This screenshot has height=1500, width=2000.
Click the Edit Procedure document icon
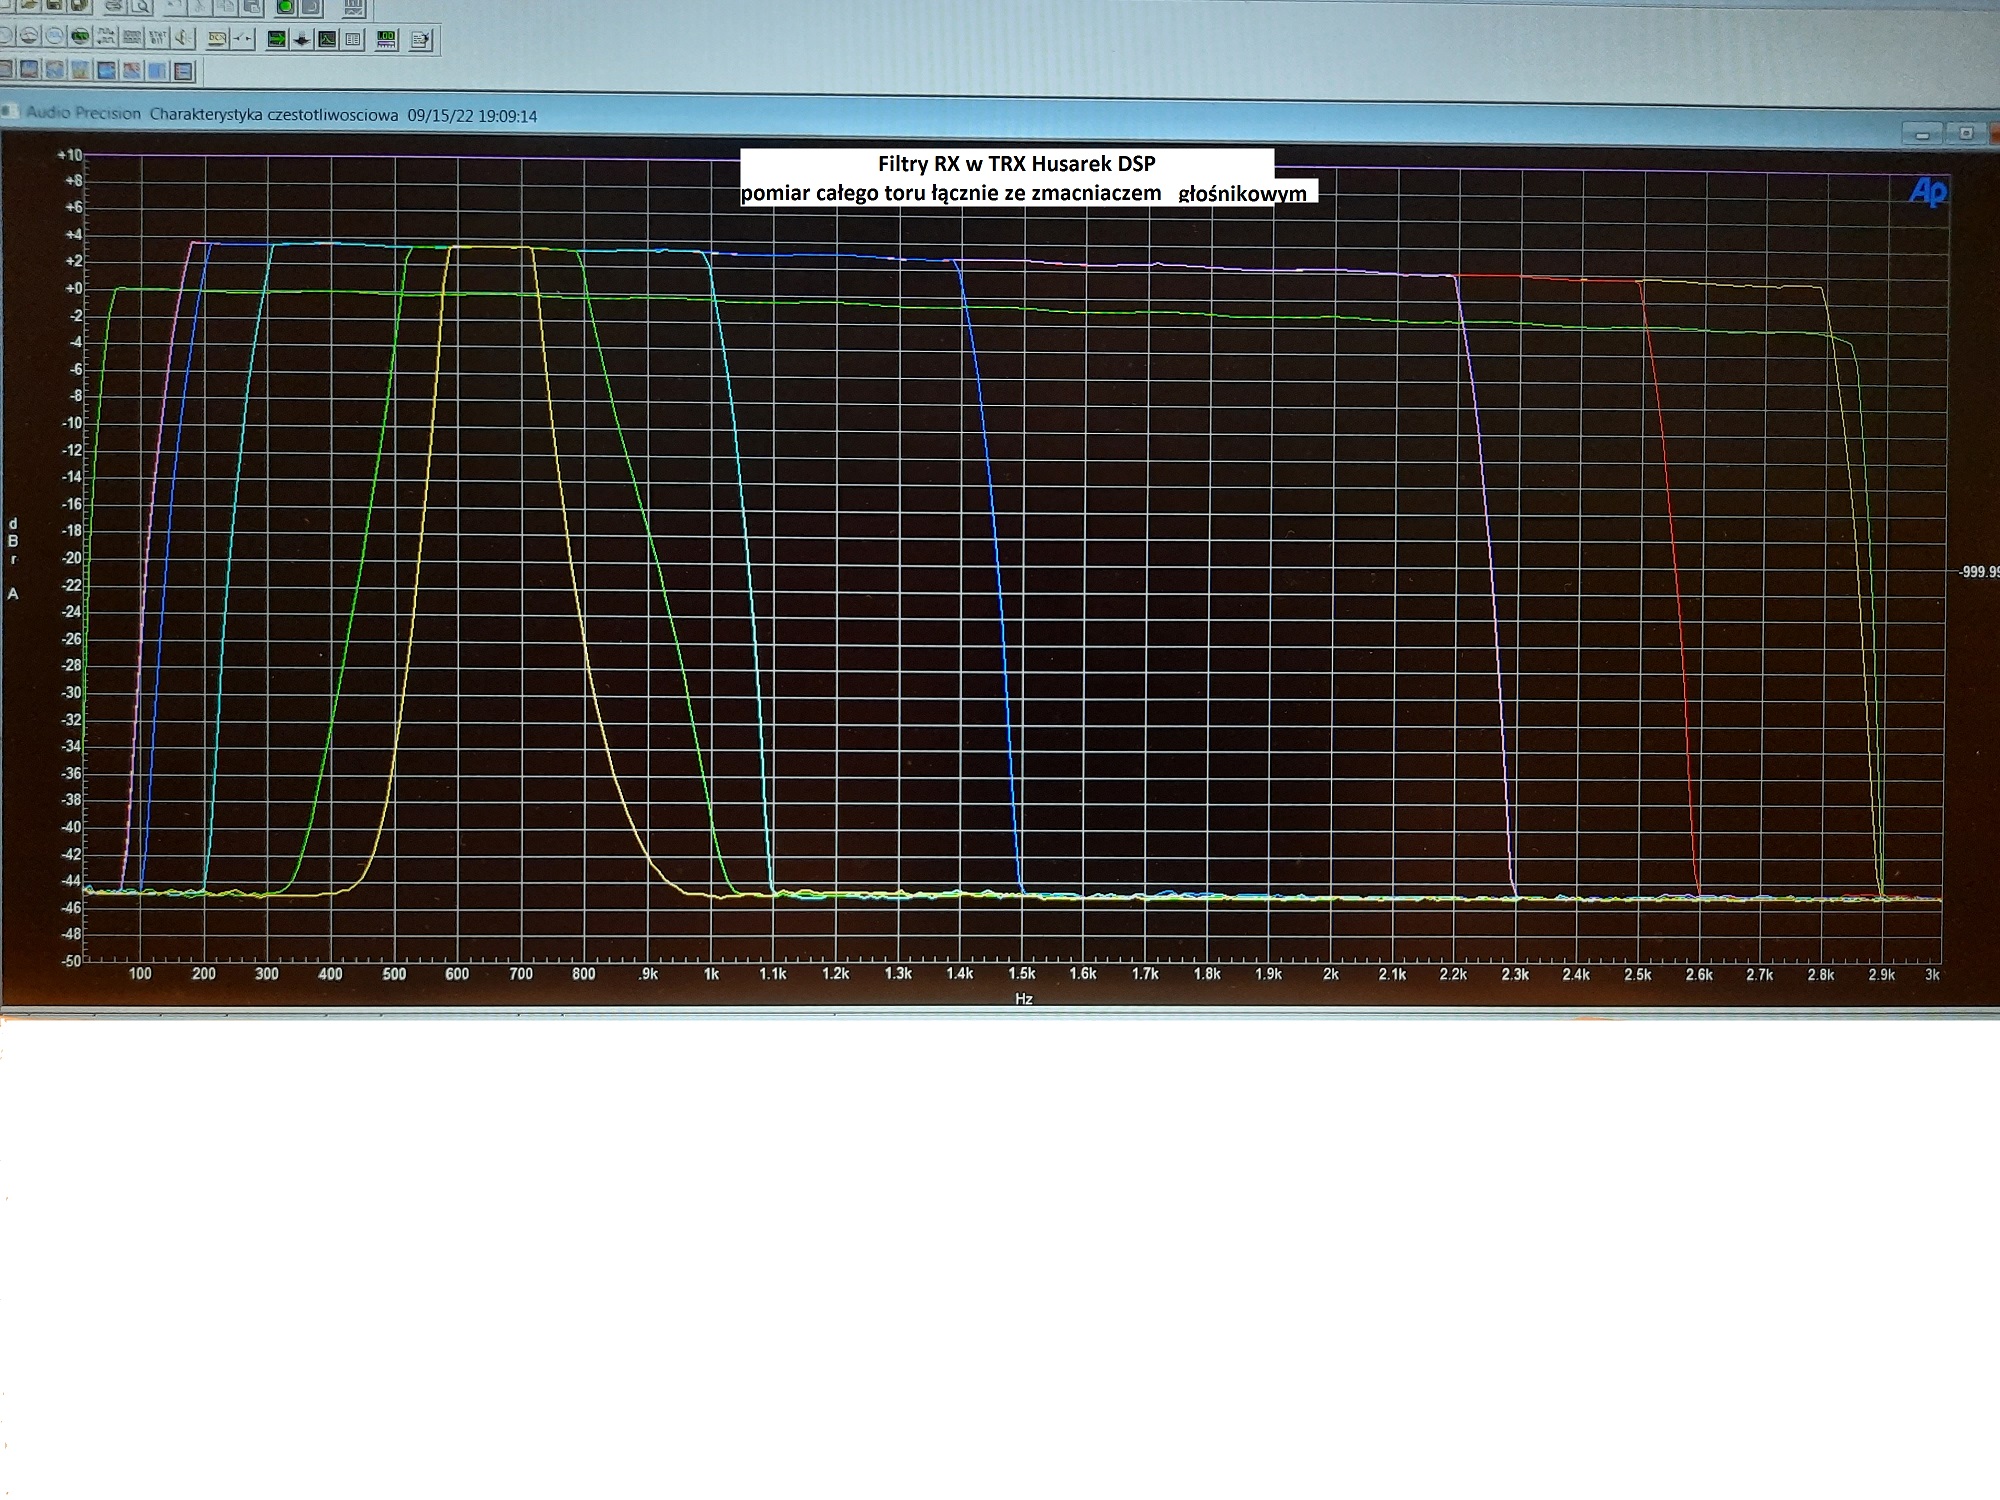(421, 39)
